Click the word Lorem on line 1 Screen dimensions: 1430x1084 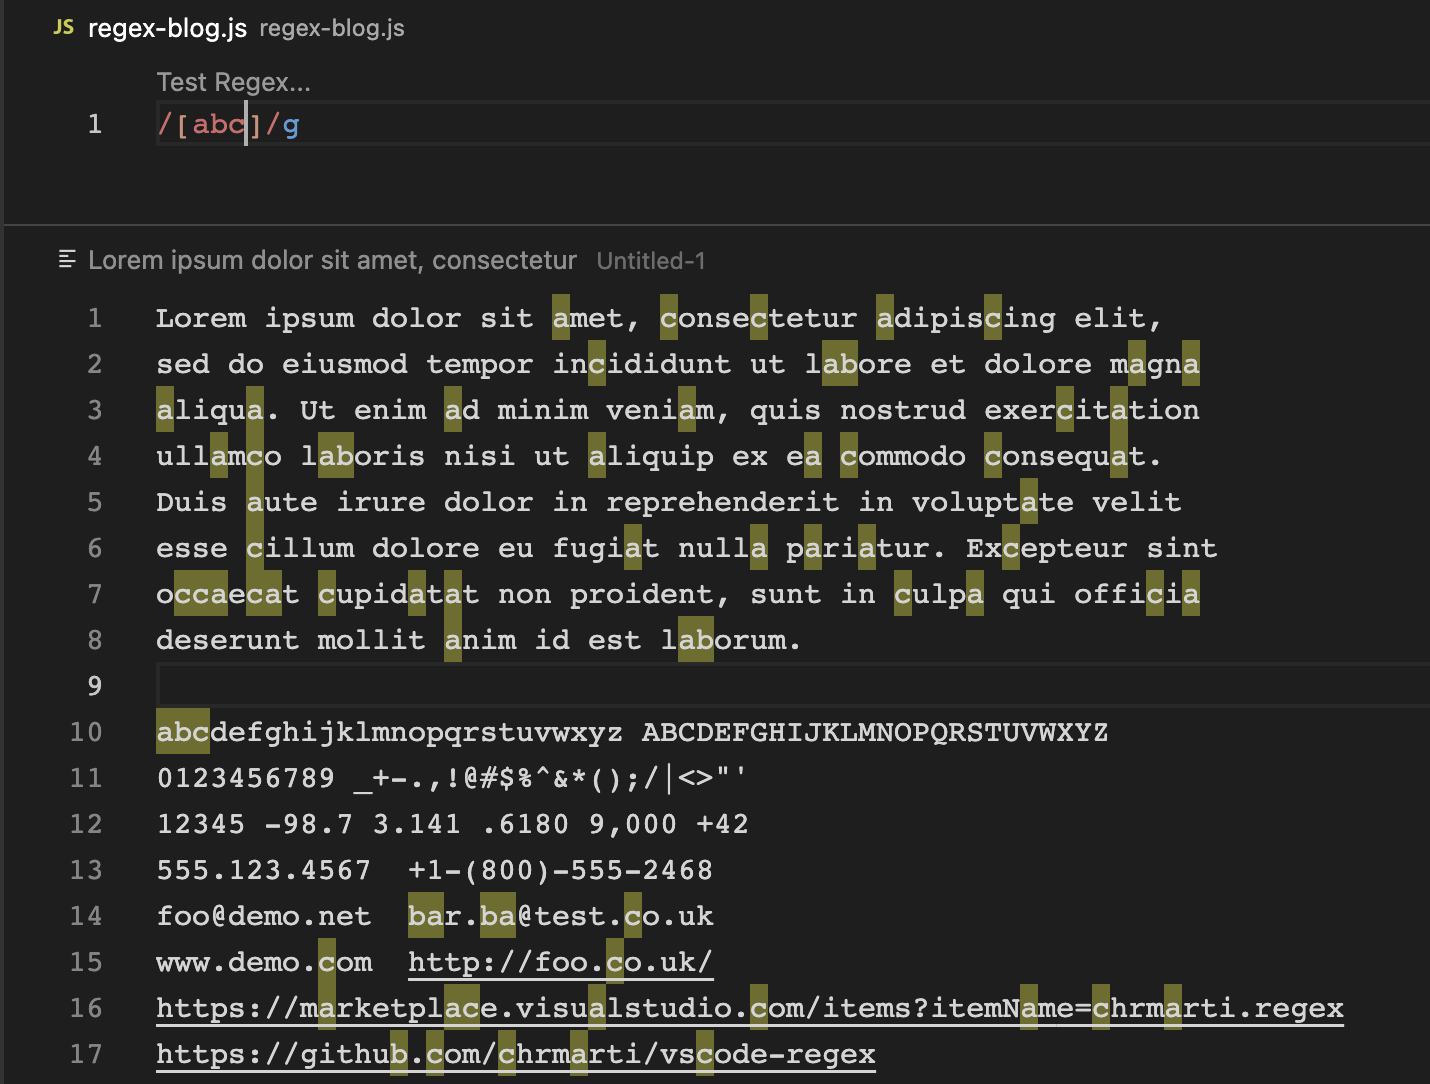(x=201, y=318)
